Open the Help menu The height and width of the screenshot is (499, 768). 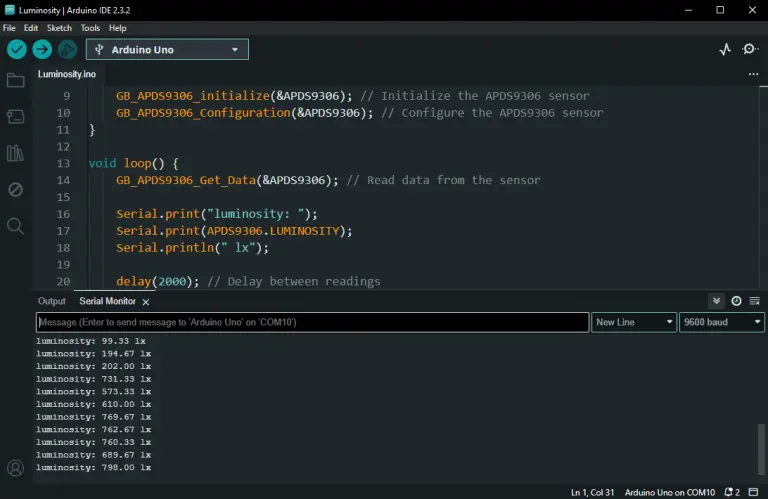[118, 28]
